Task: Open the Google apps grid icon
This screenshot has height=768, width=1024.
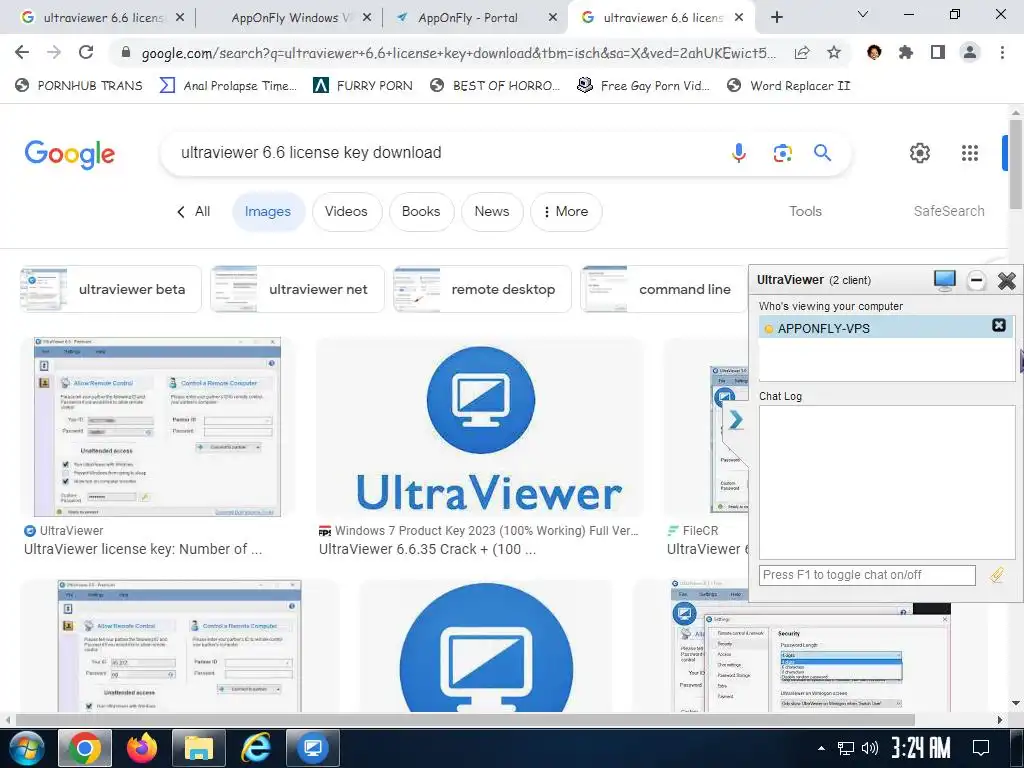Action: pos(970,153)
